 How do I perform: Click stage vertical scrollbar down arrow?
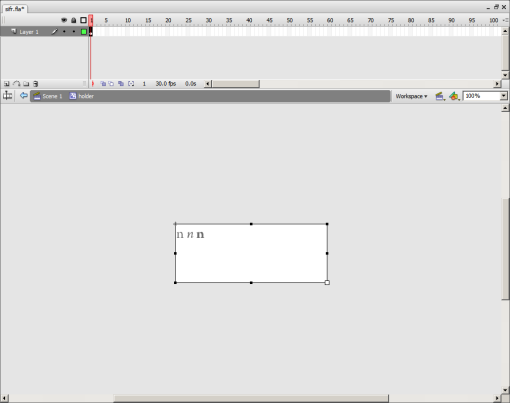pyautogui.click(x=505, y=390)
